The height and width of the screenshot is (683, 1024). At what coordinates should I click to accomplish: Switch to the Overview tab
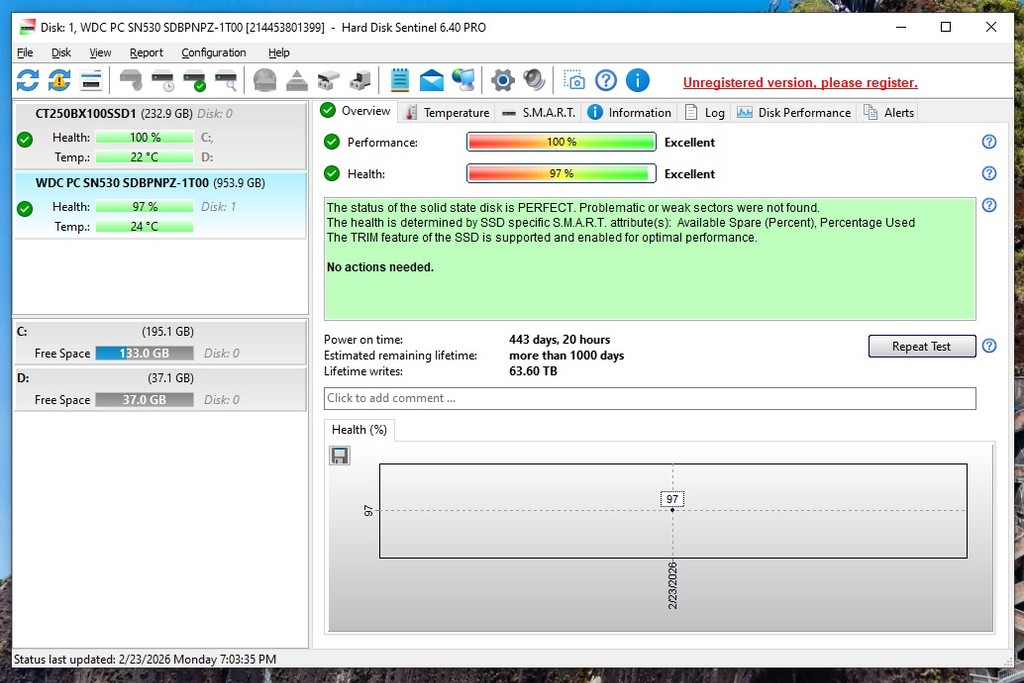(356, 111)
